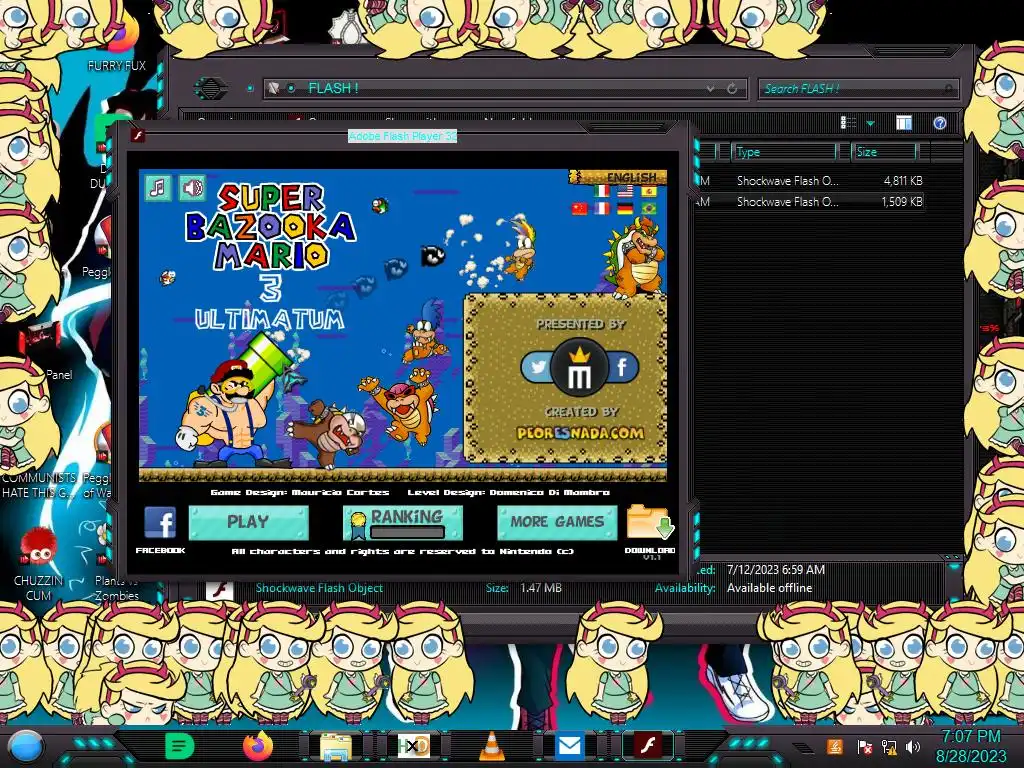Click the hexagonal back navigation button in Explorer
The image size is (1024, 768).
pyautogui.click(x=211, y=88)
